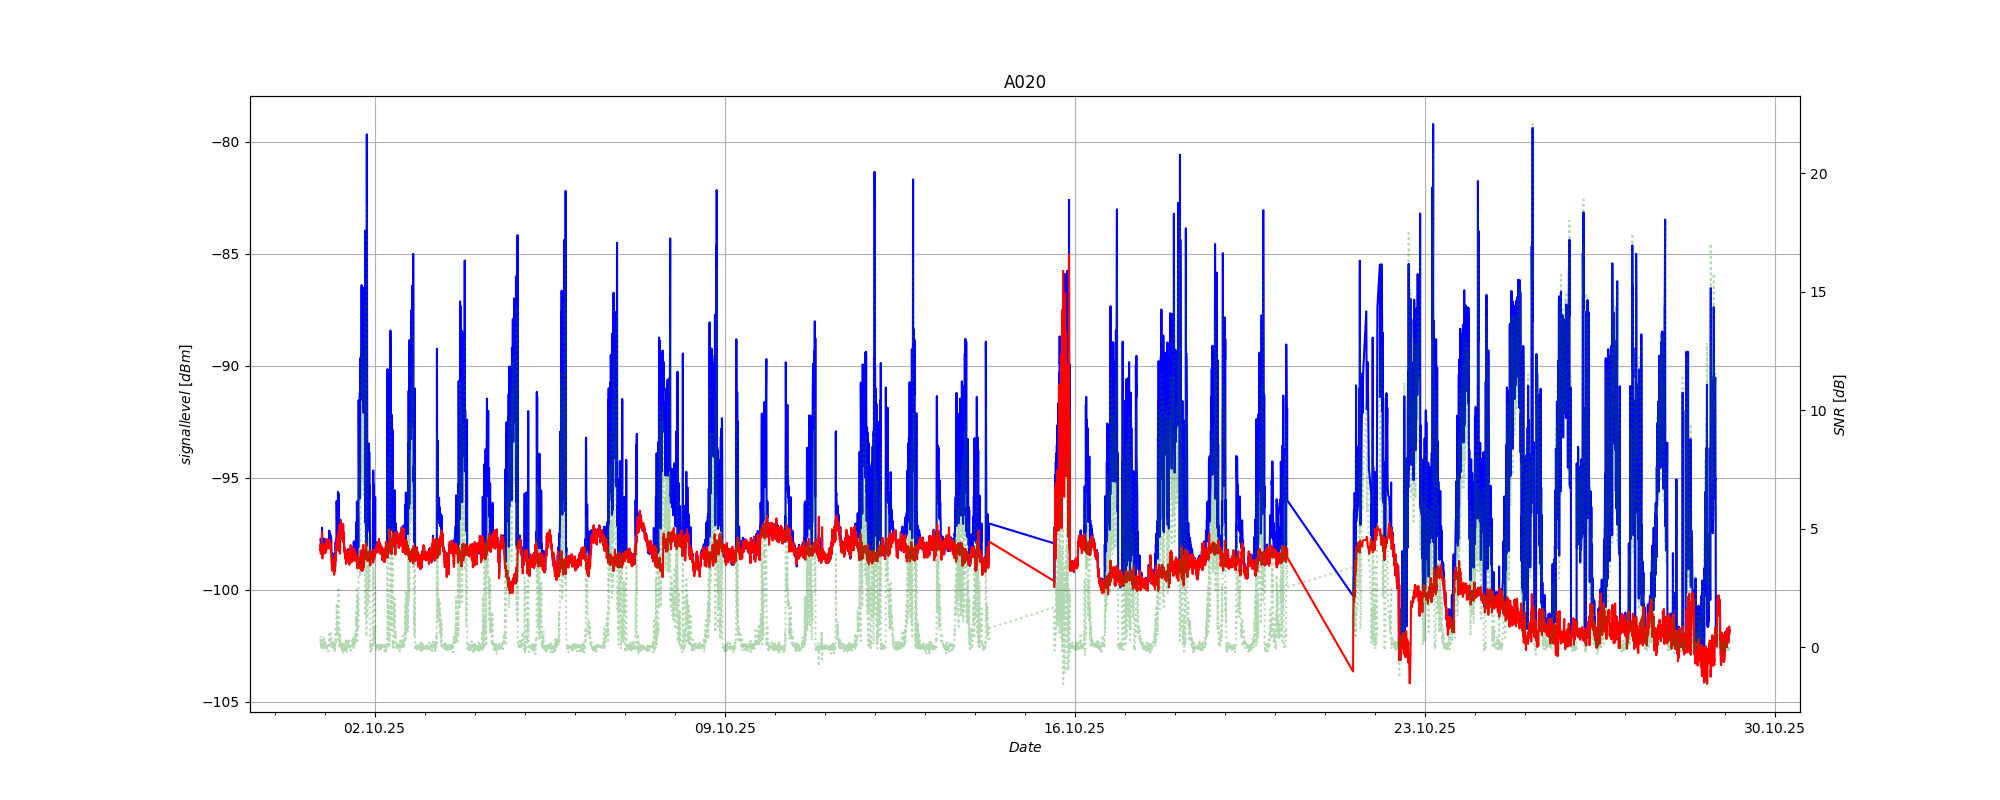Viewport: 2000px width, 800px height.
Task: Select the Date x-axis label
Action: point(1024,747)
